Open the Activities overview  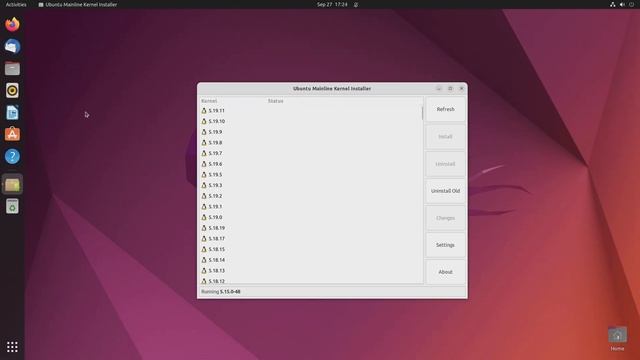16,4
